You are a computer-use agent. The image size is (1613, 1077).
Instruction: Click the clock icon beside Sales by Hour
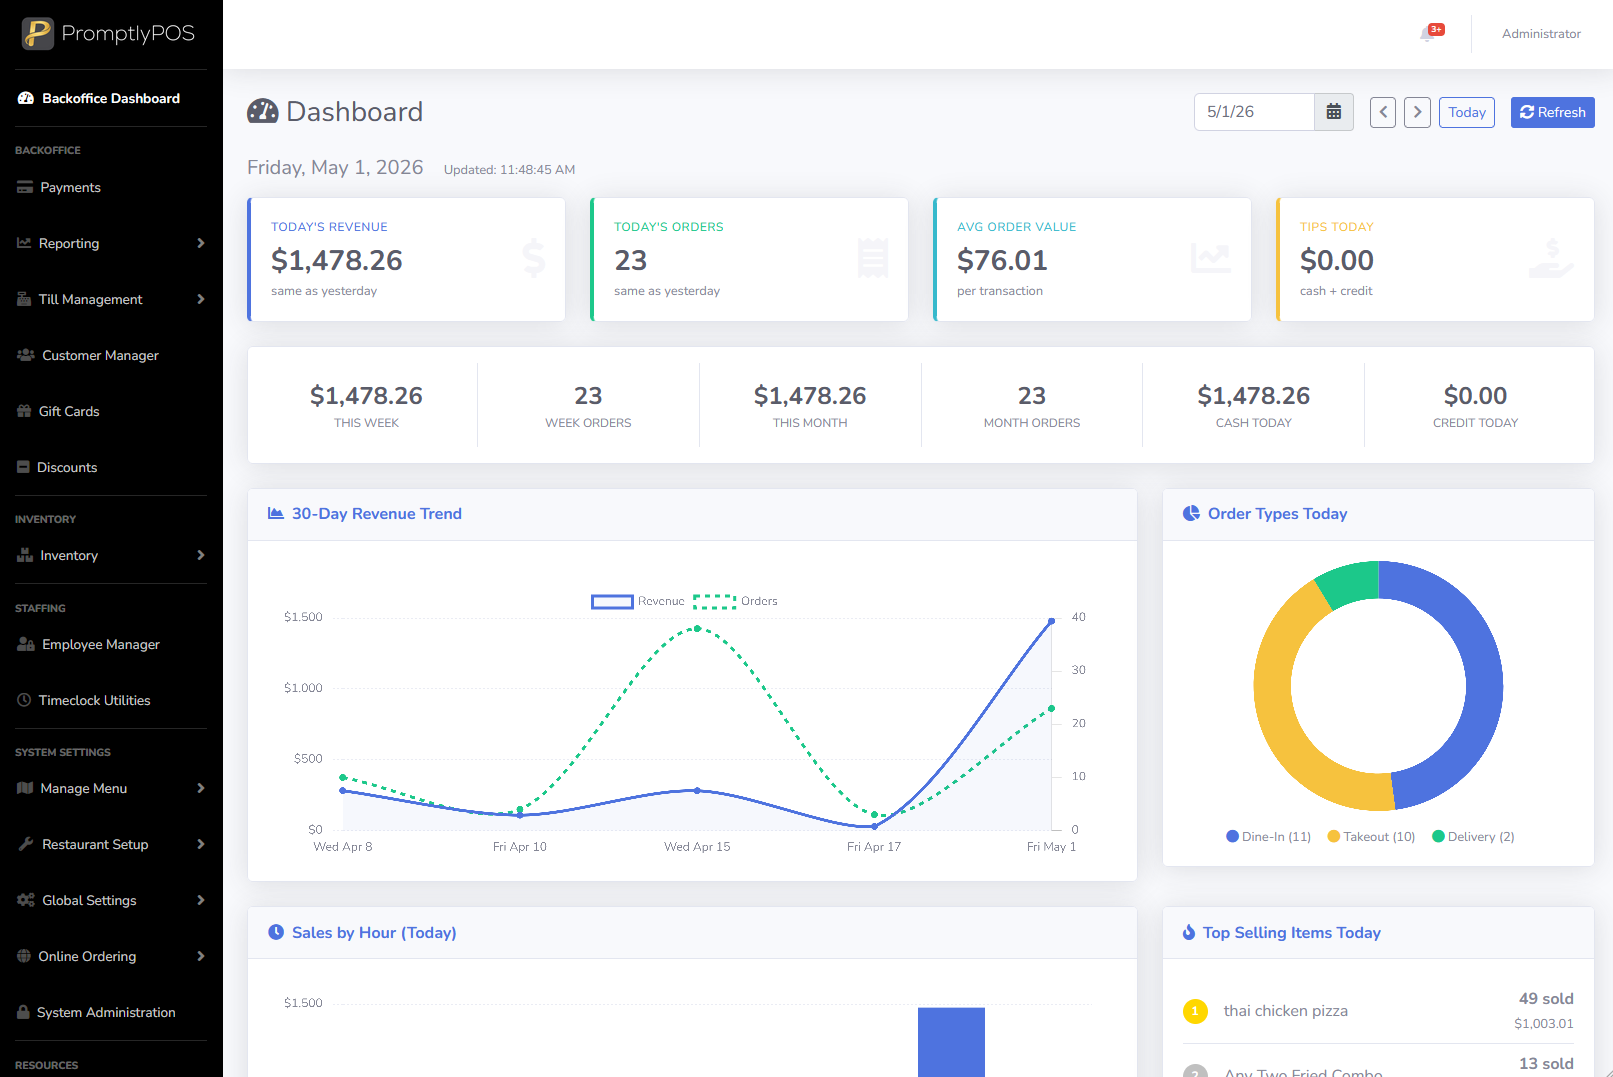276,932
